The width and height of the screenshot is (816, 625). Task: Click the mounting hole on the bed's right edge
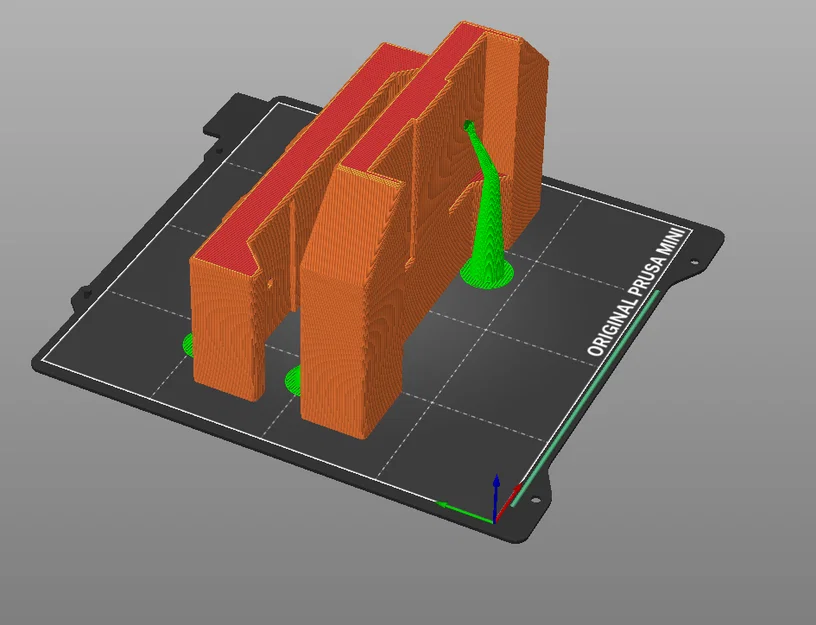[694, 263]
